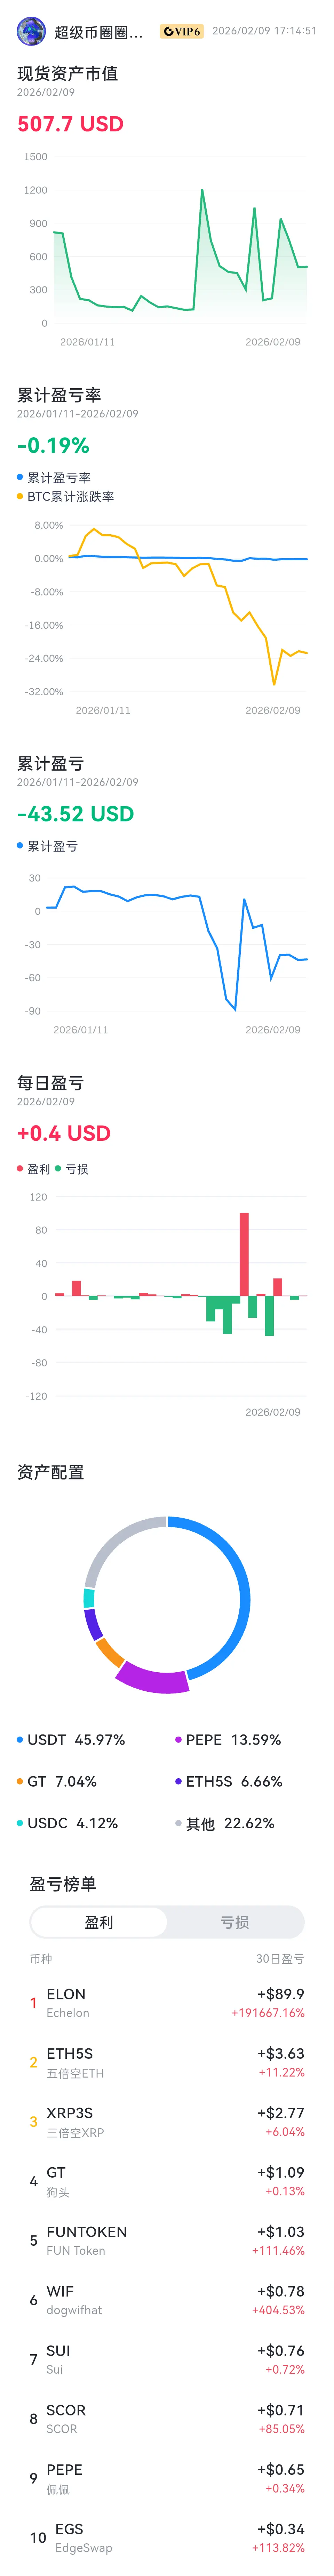Toggle the 累计盈亏 legend dot
Image resolution: width=334 pixels, height=2576 pixels.
[20, 846]
